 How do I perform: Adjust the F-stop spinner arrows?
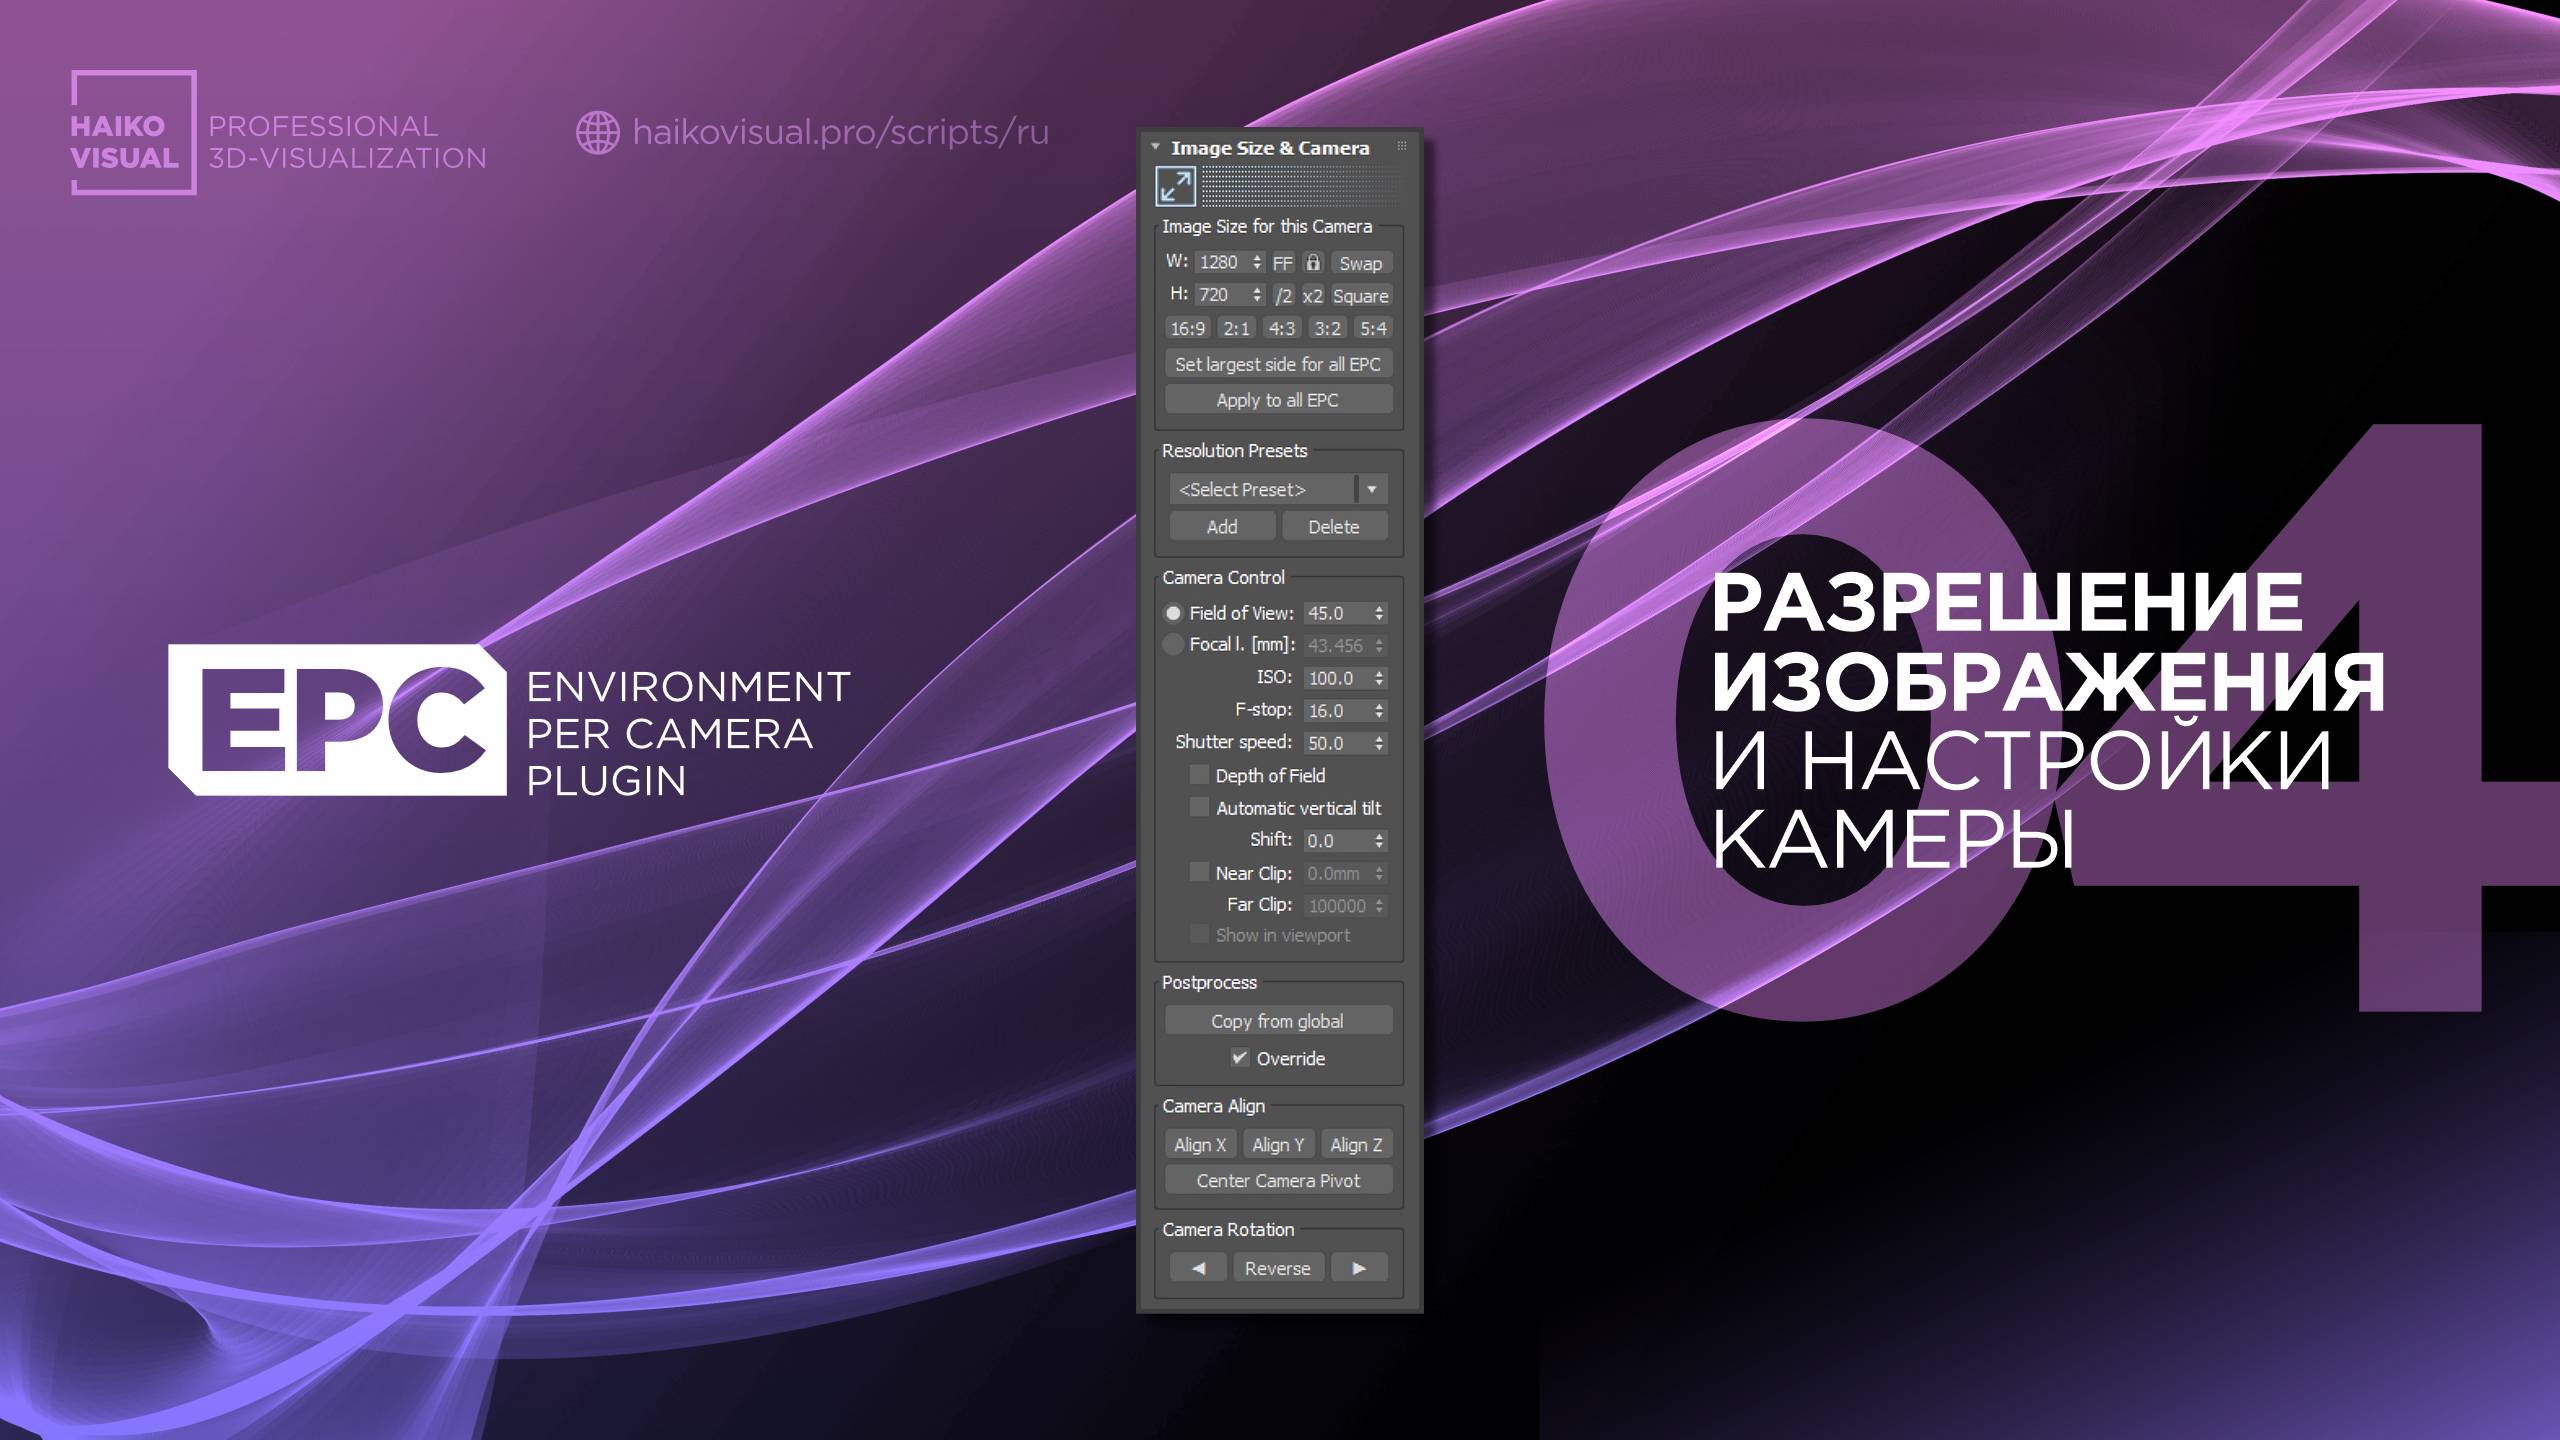click(1380, 710)
